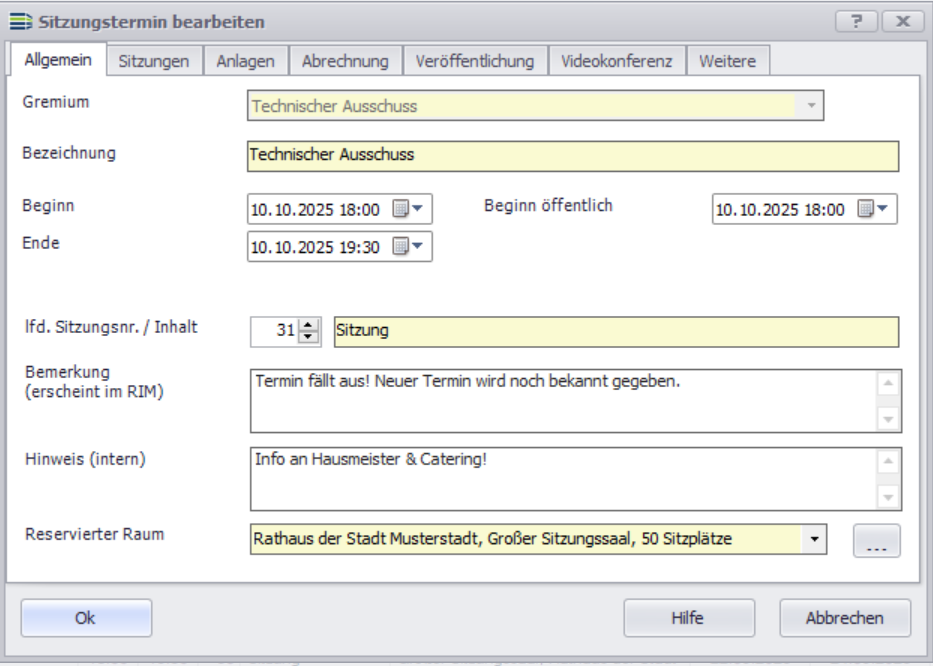Viewport: 933px width, 666px height.
Task: Cancel with the Abbrechen button
Action: (844, 618)
